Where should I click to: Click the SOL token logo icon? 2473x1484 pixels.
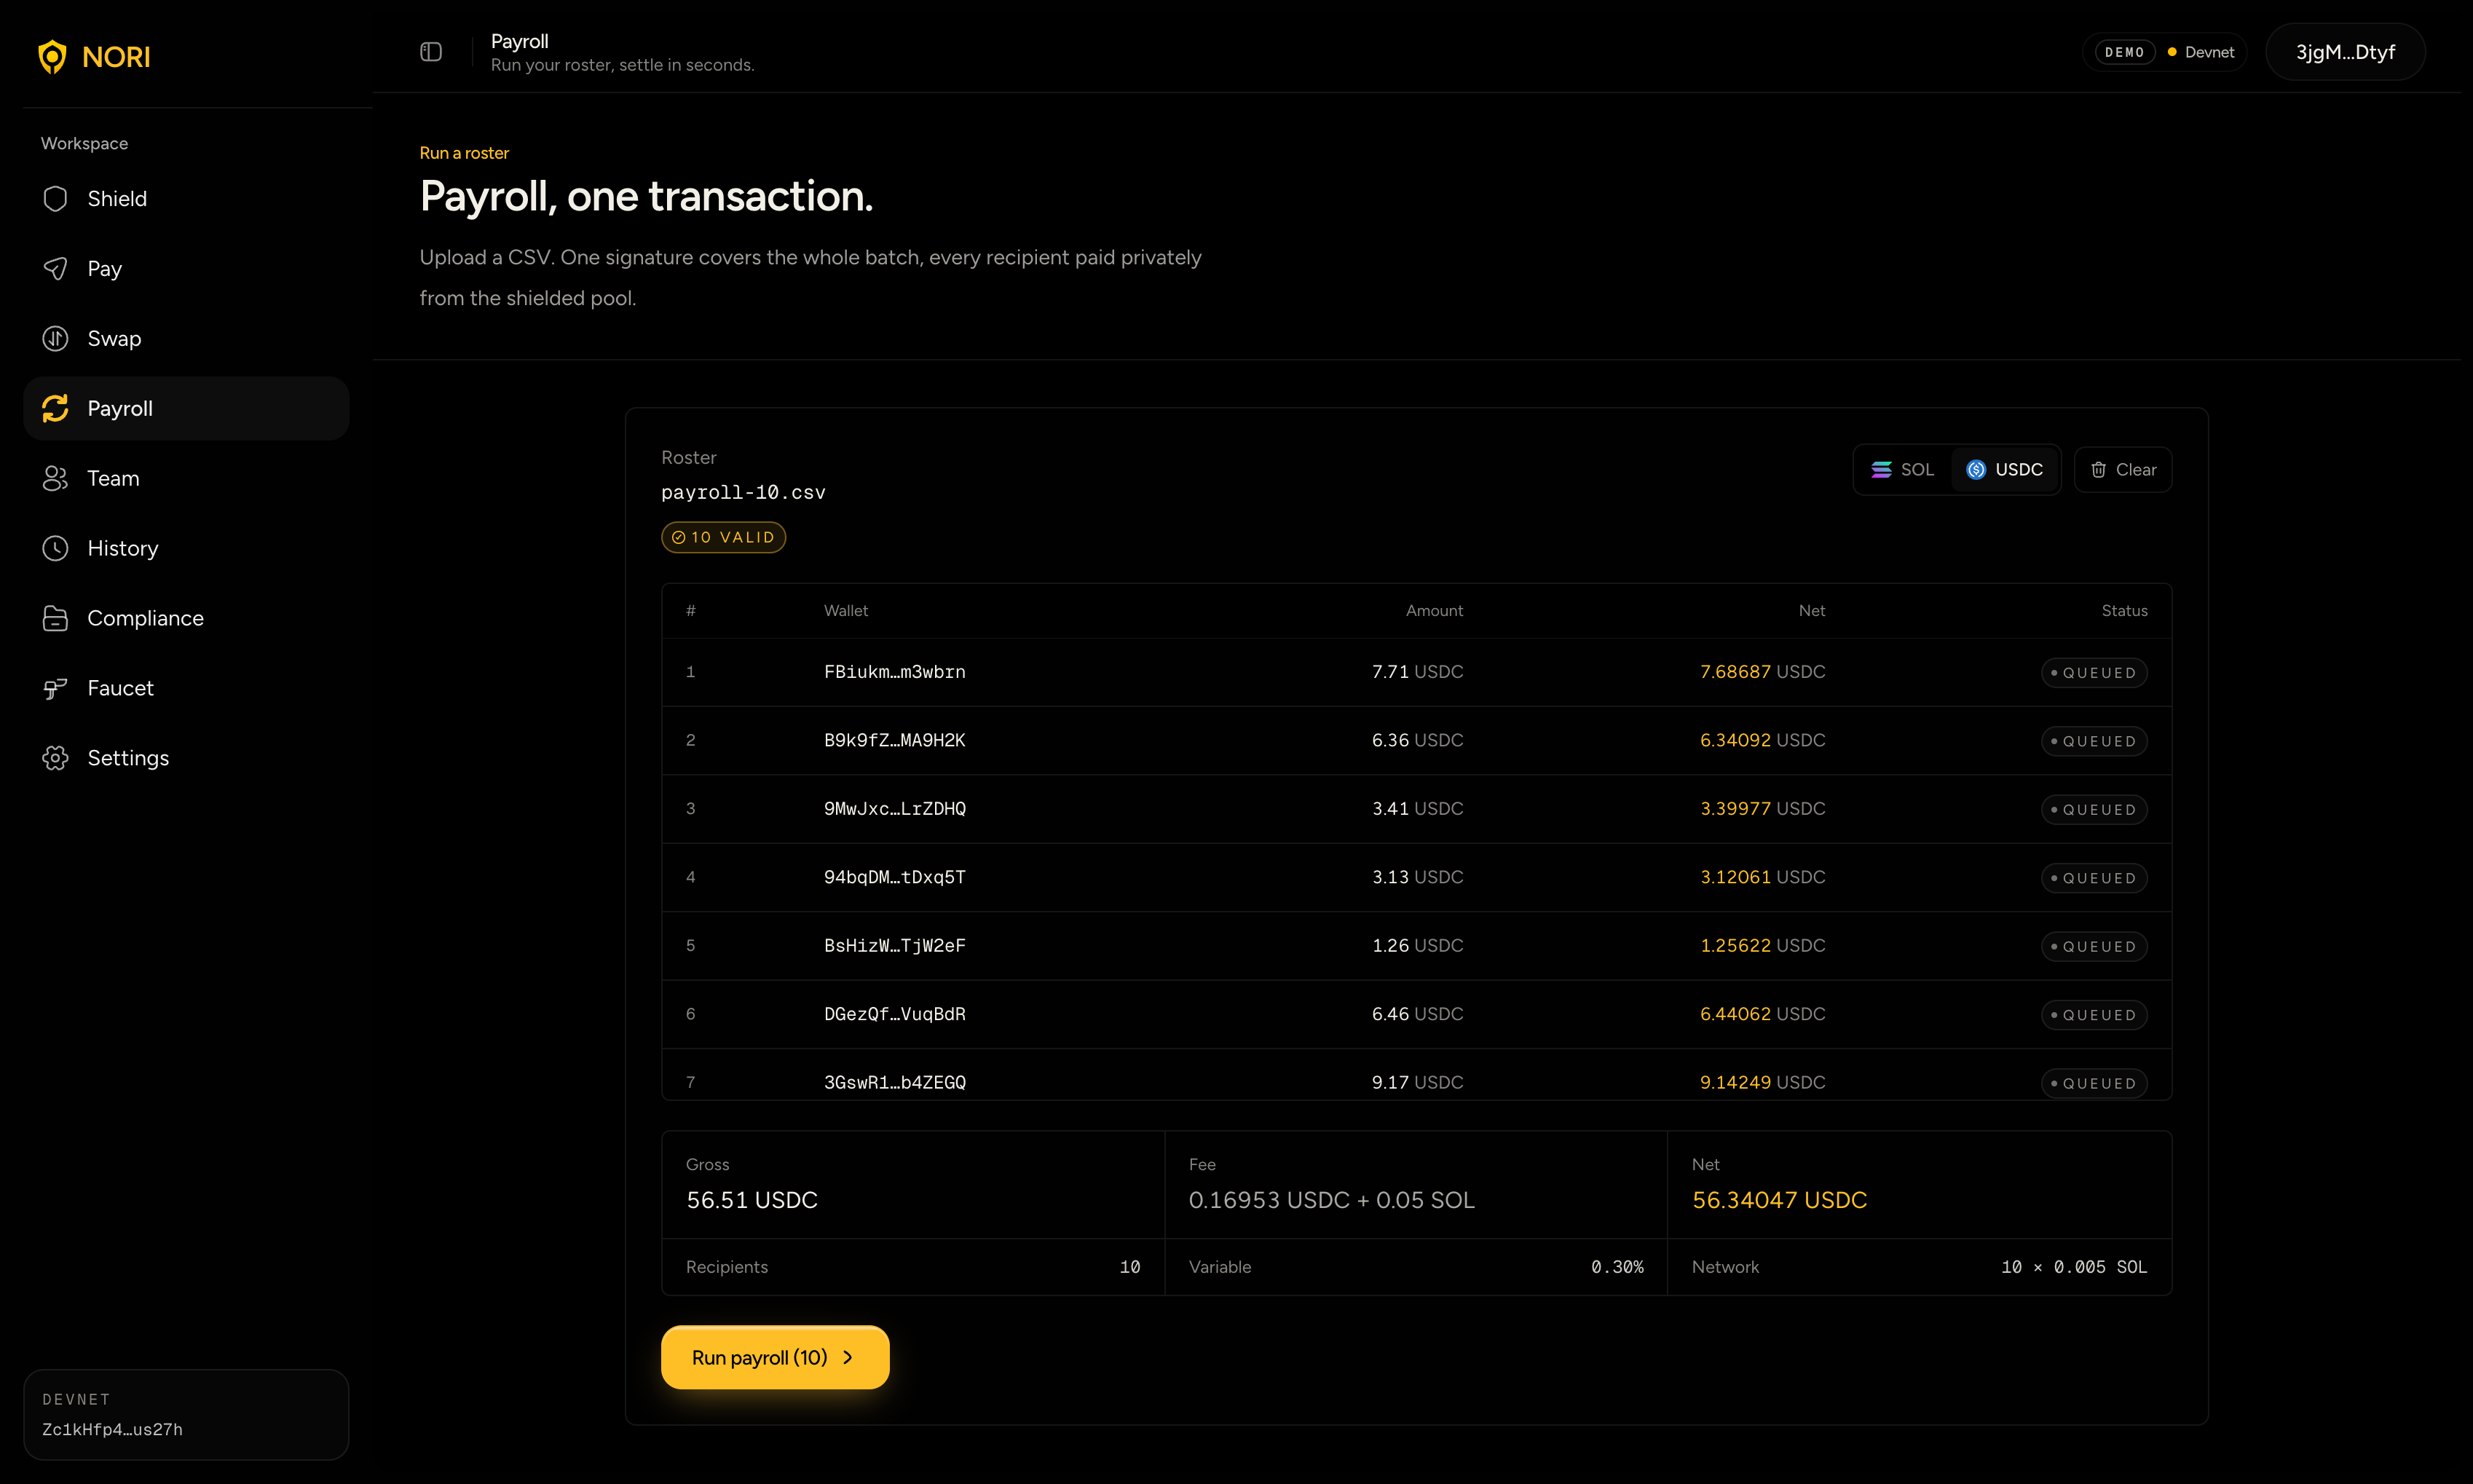(1881, 470)
